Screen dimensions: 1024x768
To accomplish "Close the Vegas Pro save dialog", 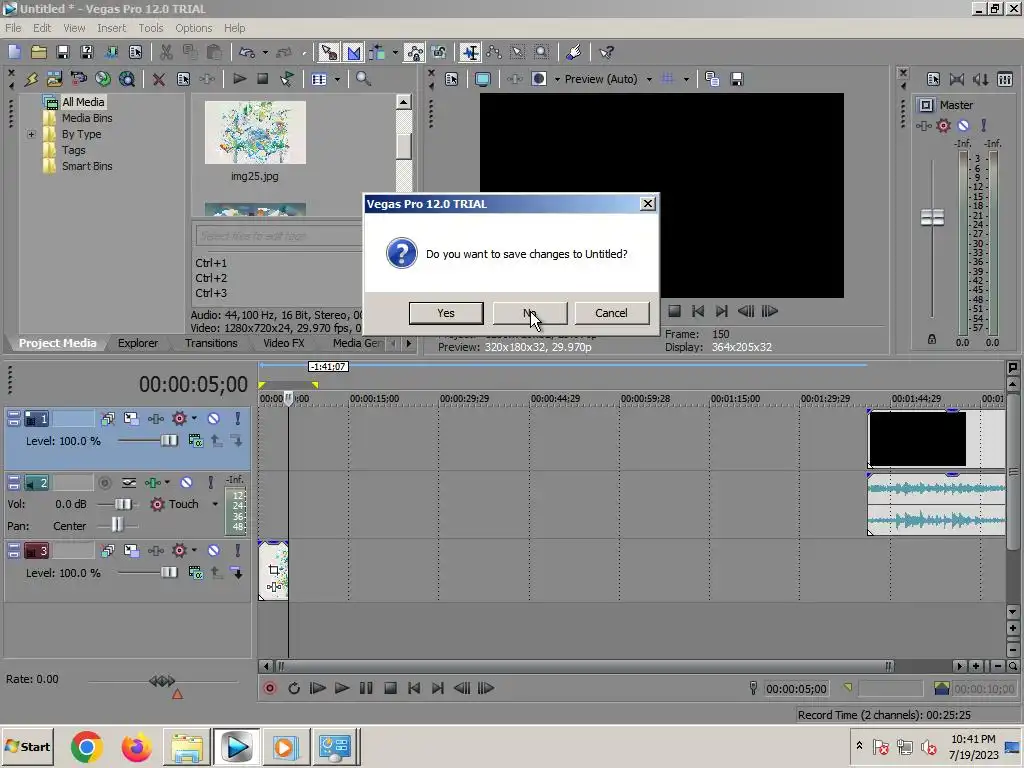I will coord(647,204).
